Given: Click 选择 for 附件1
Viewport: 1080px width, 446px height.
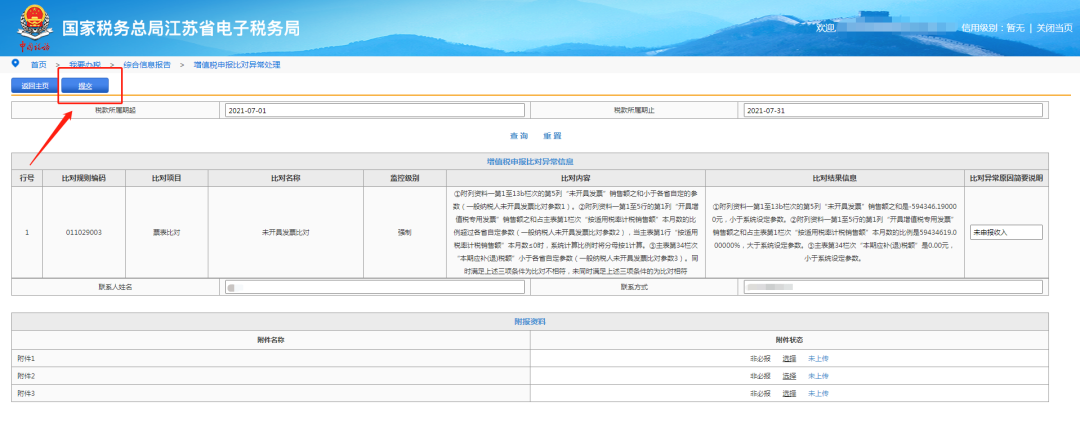Looking at the screenshot, I should pos(789,359).
